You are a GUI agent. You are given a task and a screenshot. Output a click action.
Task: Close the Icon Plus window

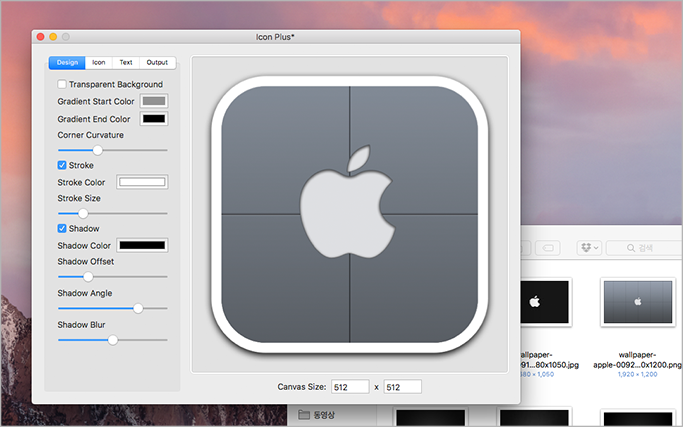[41, 37]
